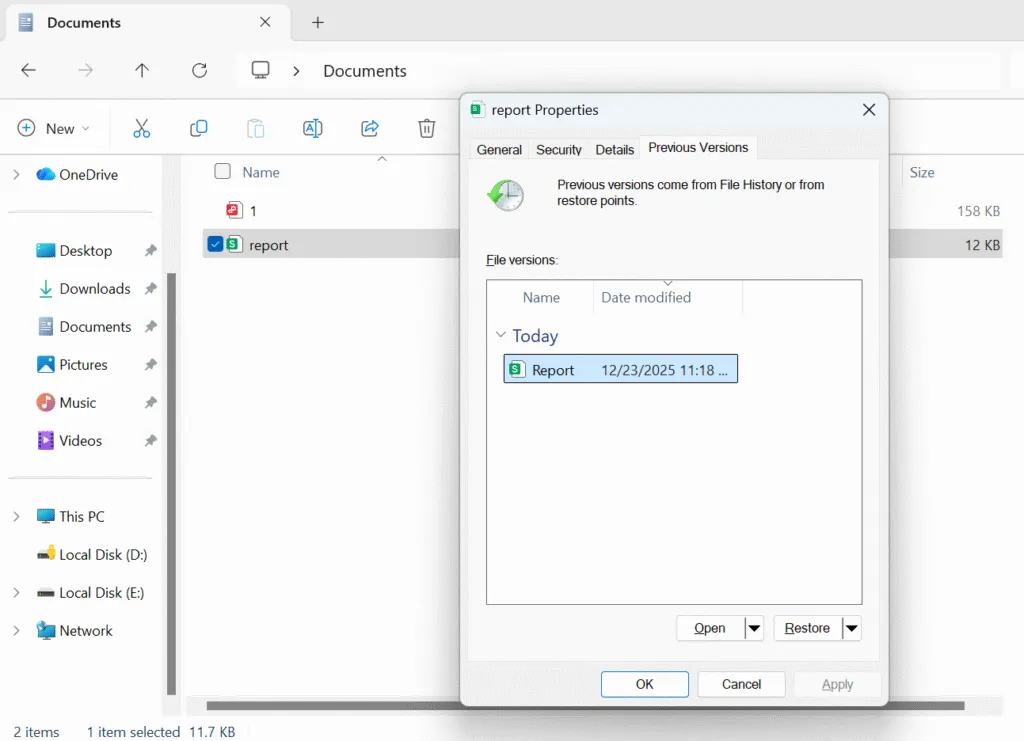
Task: Switch to the Security tab
Action: click(x=558, y=150)
